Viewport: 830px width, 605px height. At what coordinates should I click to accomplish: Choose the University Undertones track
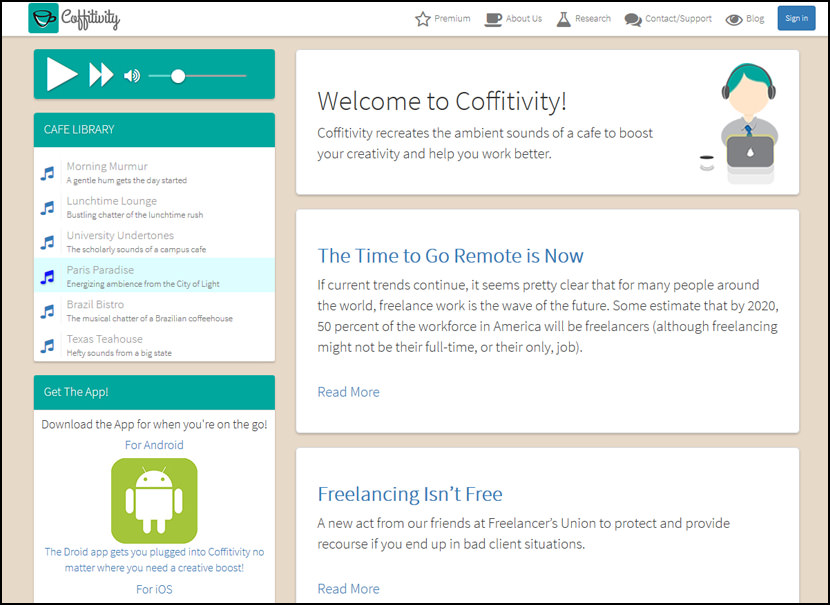(154, 241)
